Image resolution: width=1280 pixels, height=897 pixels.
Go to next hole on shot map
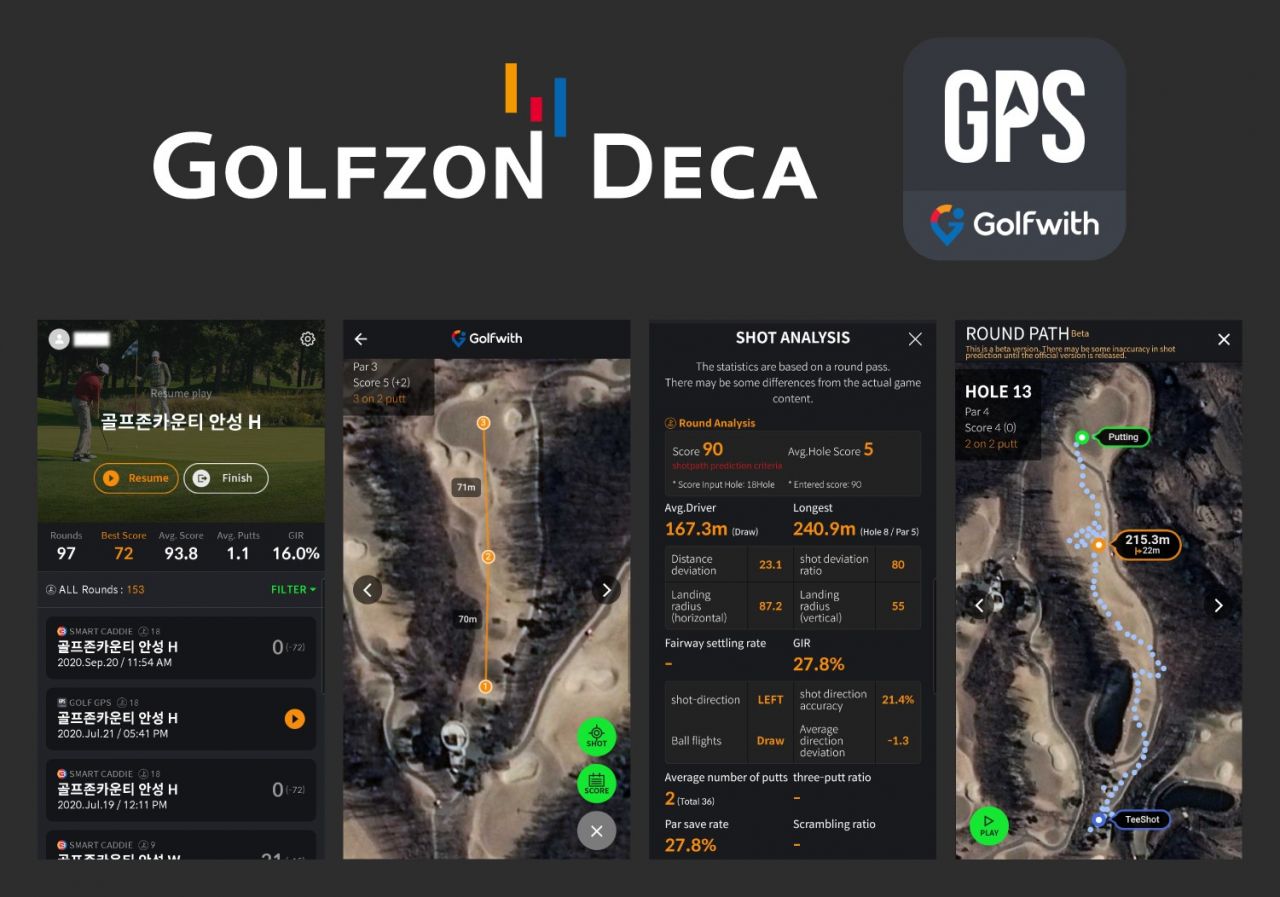point(606,590)
